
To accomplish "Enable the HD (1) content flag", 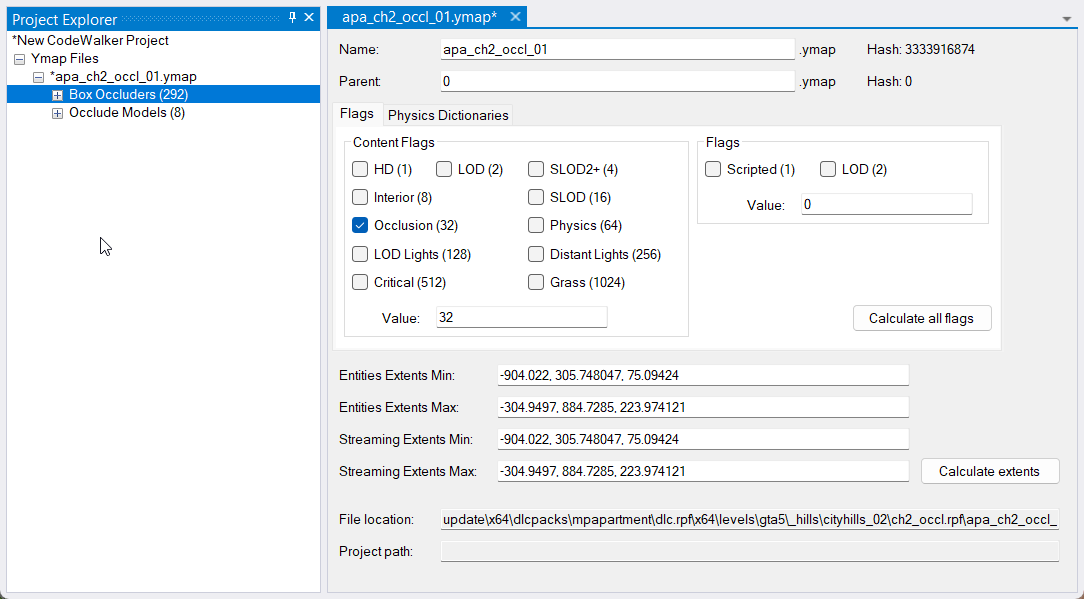I will click(x=360, y=170).
